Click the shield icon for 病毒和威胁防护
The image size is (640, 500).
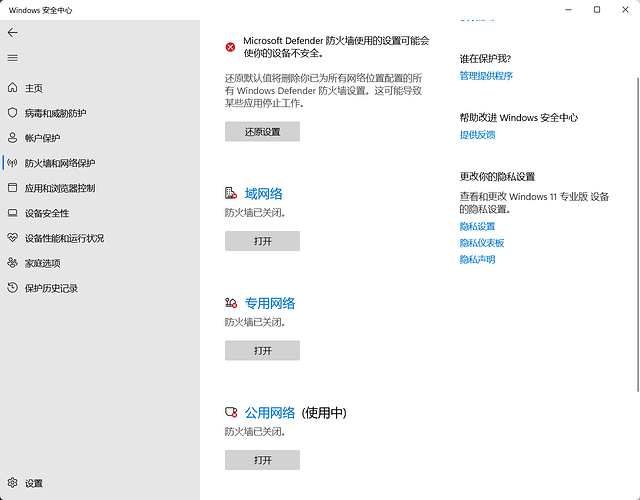[x=13, y=113]
